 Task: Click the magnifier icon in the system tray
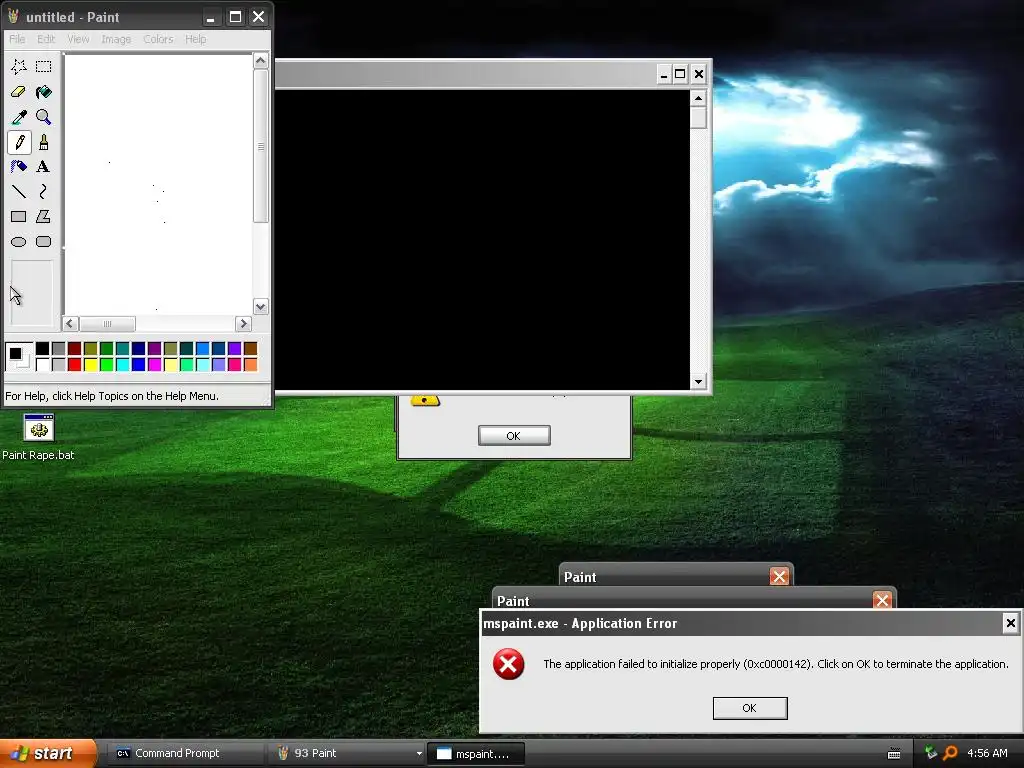pos(950,753)
